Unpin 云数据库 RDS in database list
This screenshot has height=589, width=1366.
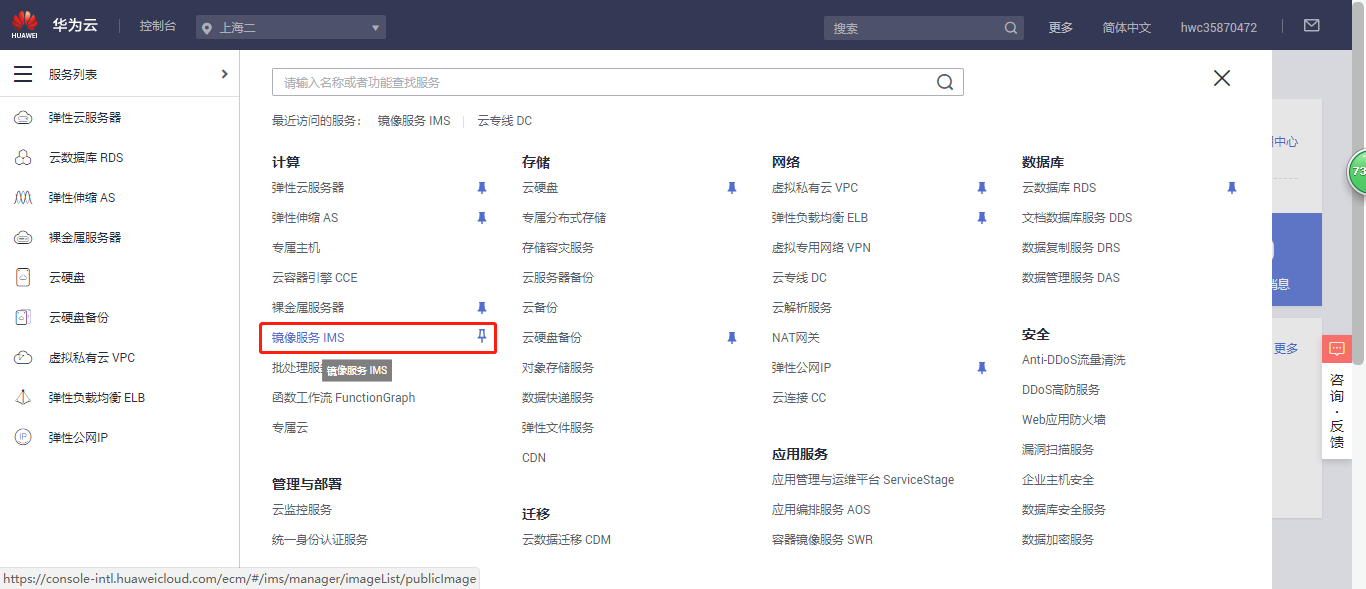(x=1232, y=188)
